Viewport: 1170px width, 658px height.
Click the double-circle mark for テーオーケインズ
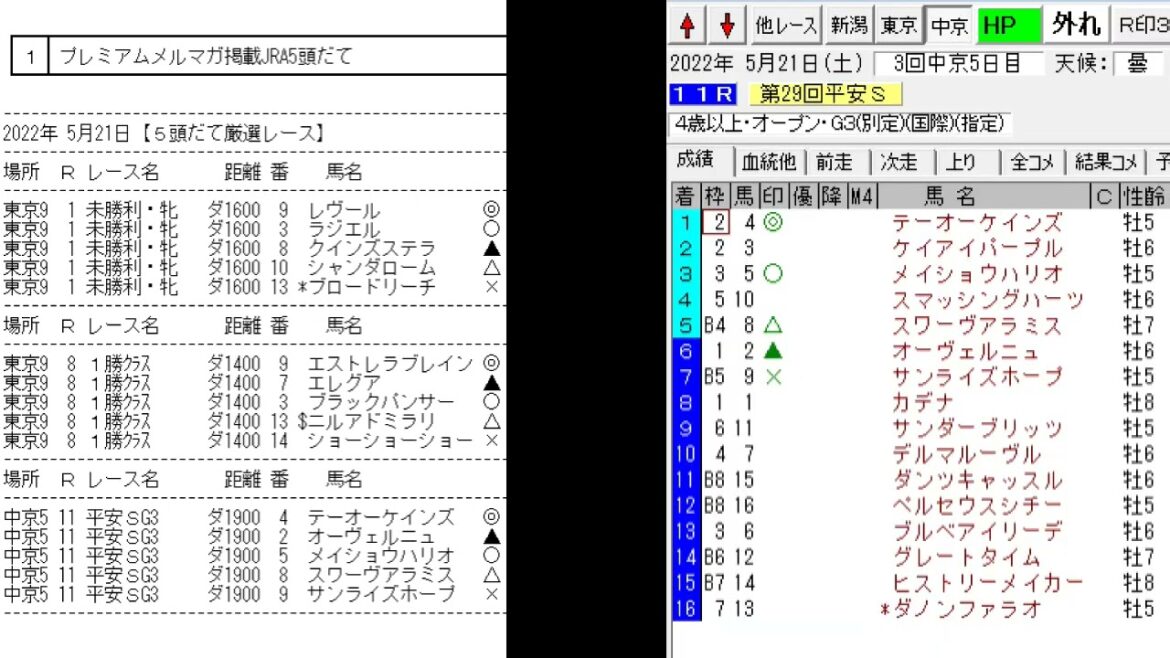tap(772, 222)
